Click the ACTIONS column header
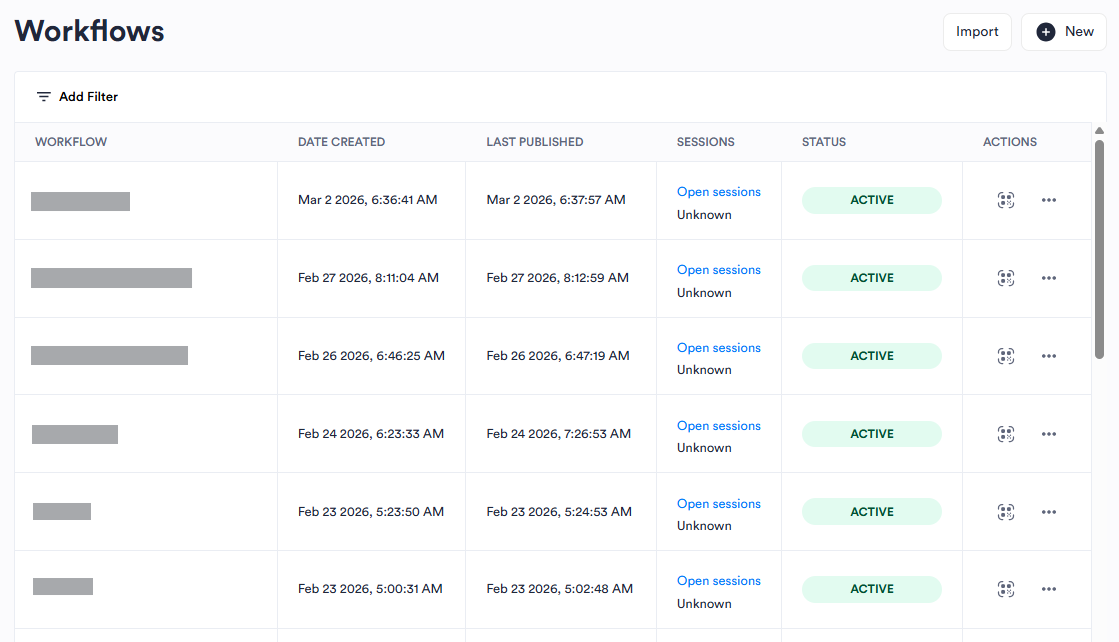 tap(1010, 142)
